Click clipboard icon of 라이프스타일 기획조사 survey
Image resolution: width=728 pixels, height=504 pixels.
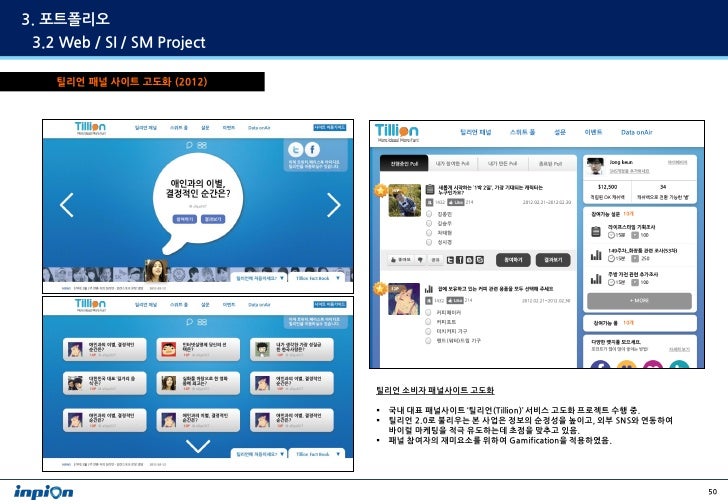click(596, 231)
